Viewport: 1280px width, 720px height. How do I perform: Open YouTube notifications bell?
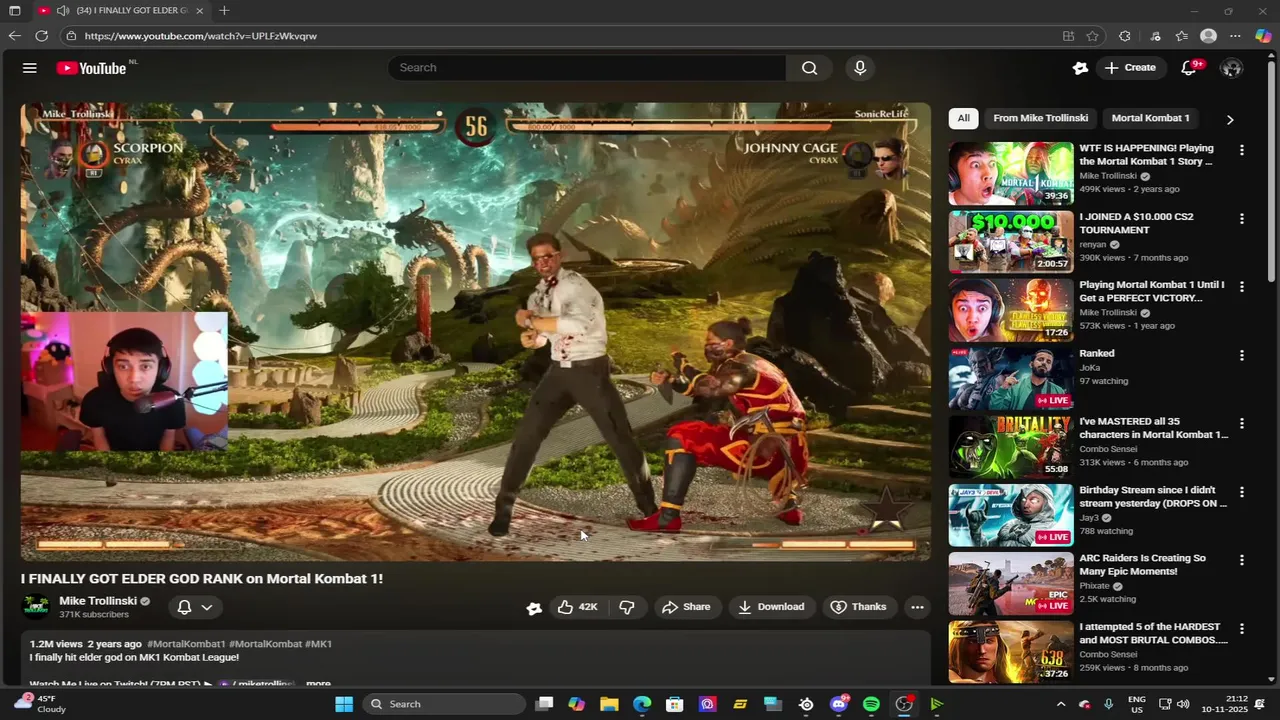click(1189, 68)
